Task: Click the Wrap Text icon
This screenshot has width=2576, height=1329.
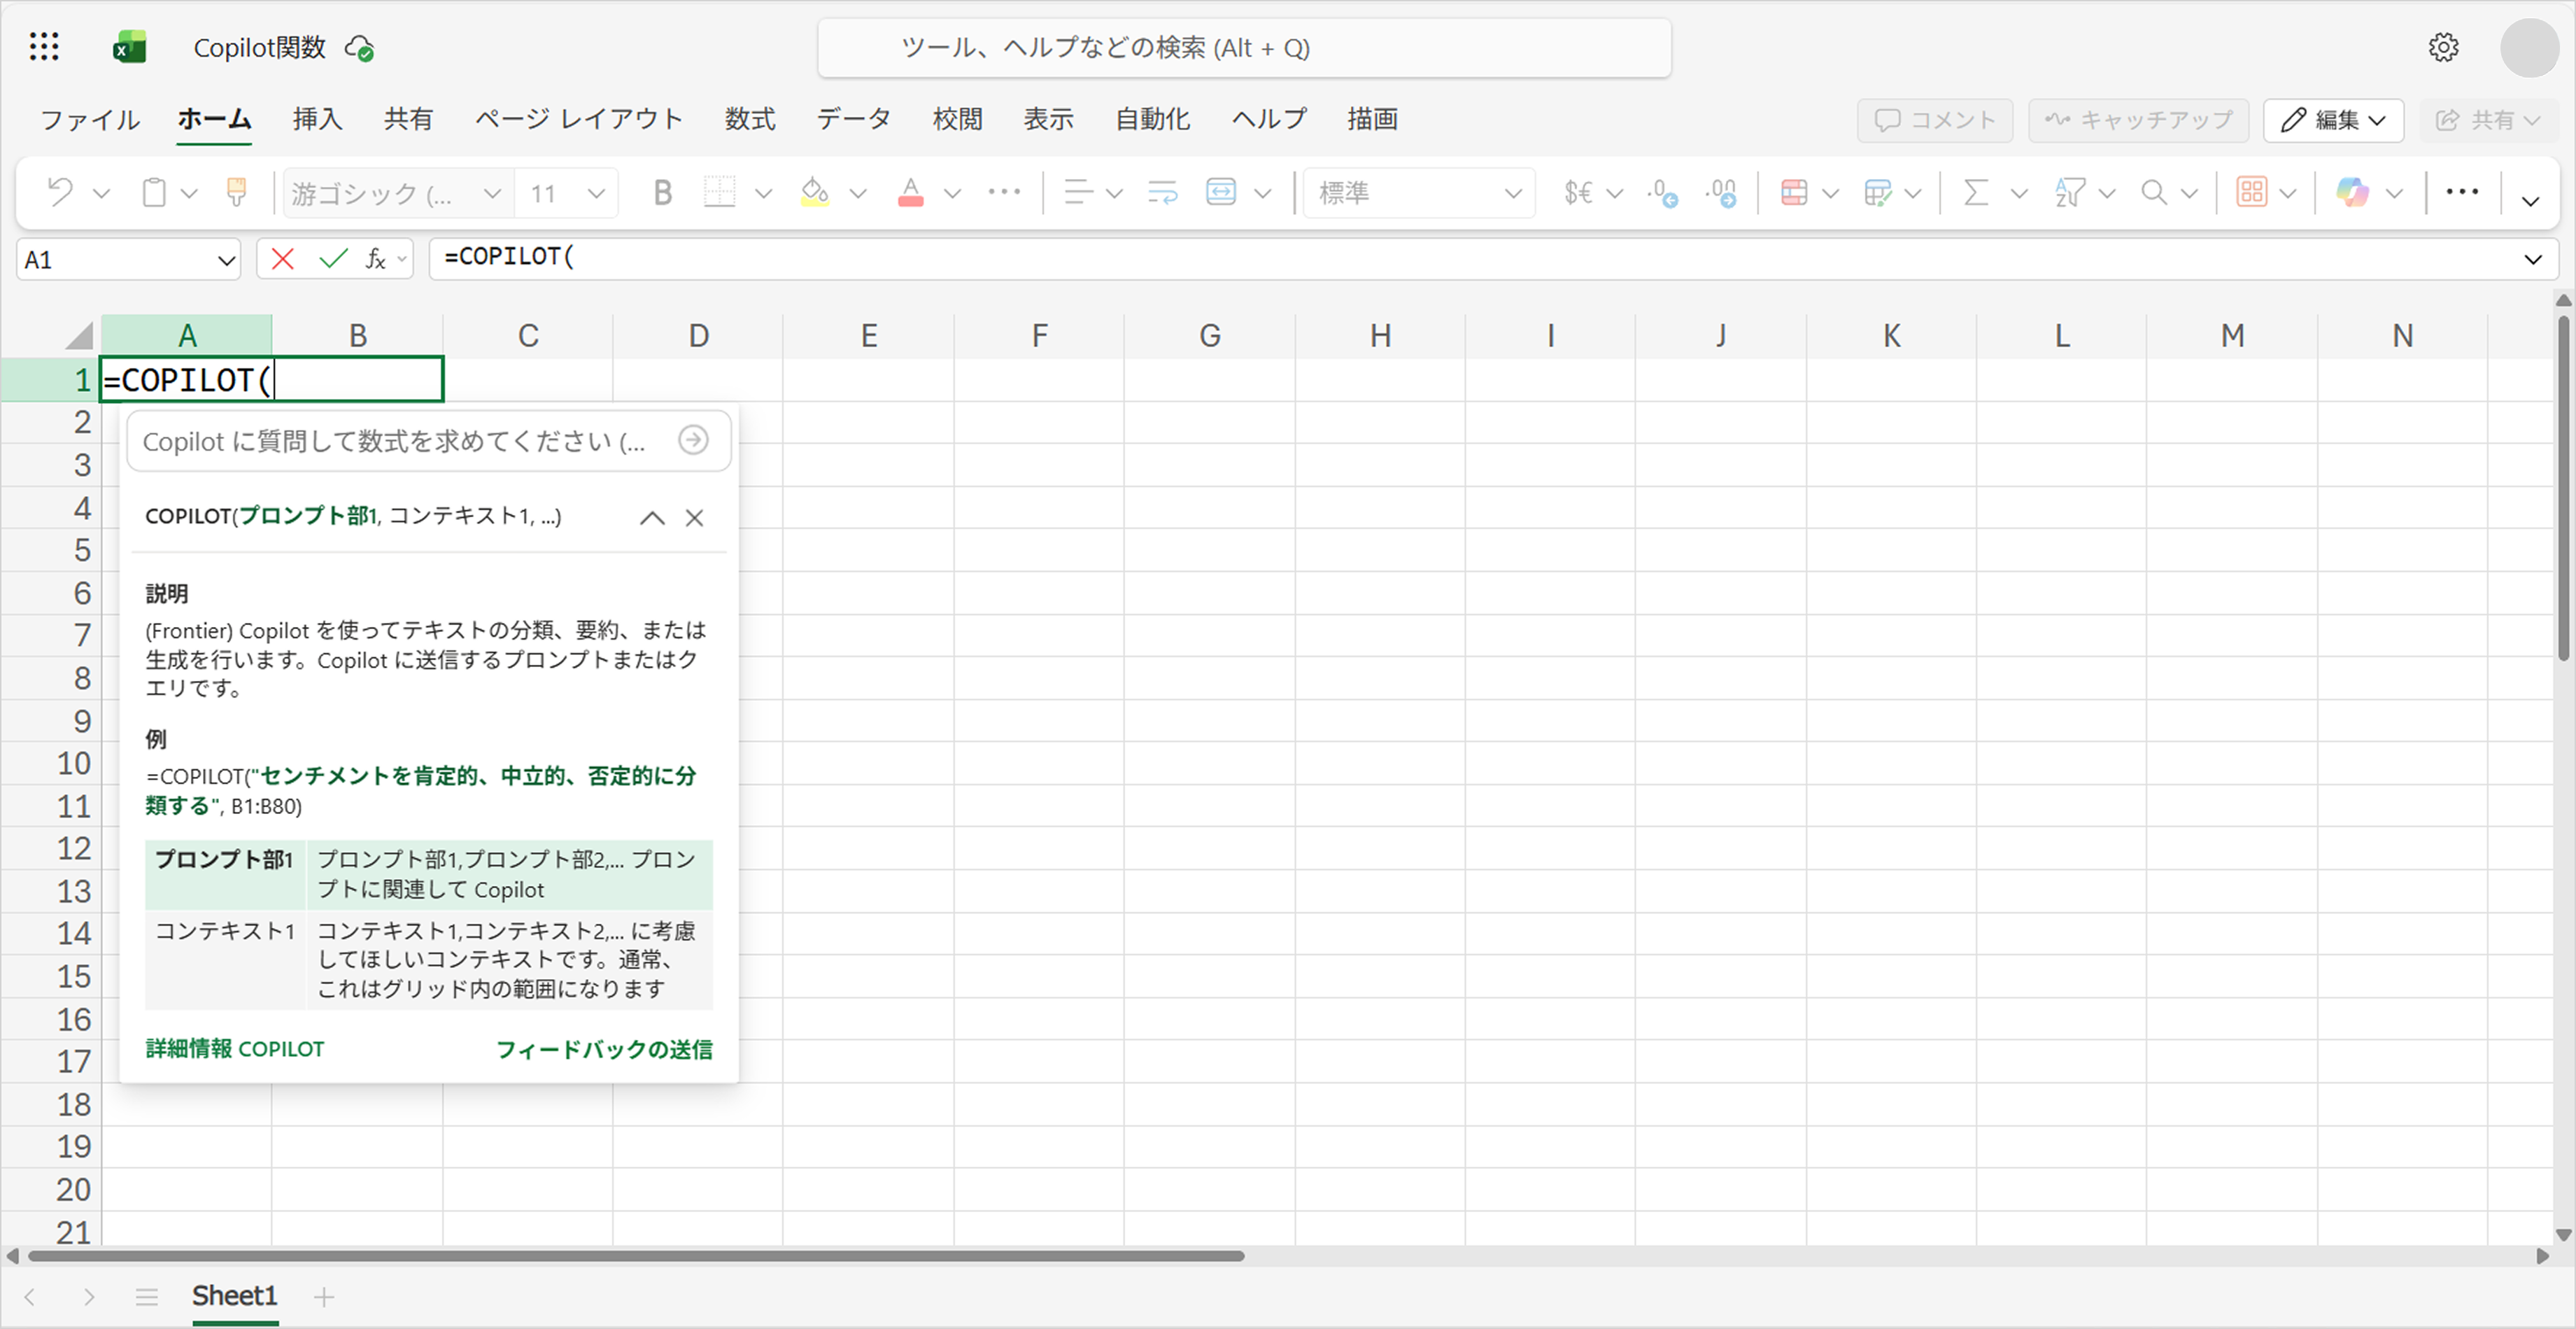Action: point(1162,192)
